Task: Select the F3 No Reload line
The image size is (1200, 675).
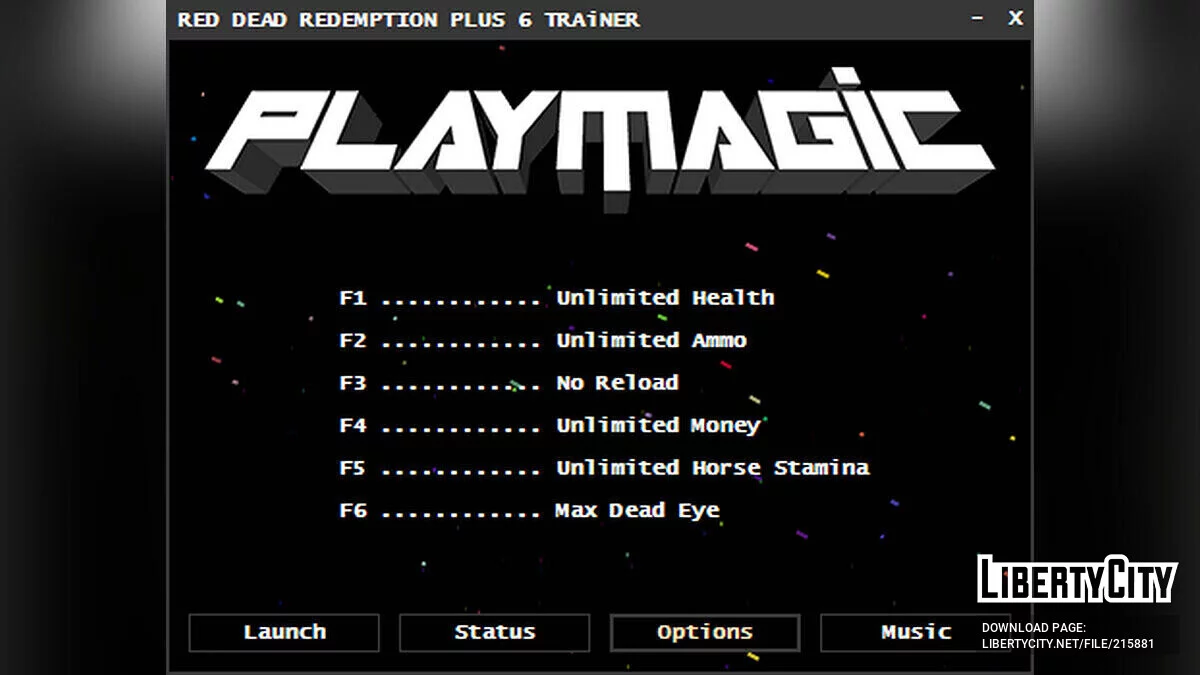Action: click(509, 383)
